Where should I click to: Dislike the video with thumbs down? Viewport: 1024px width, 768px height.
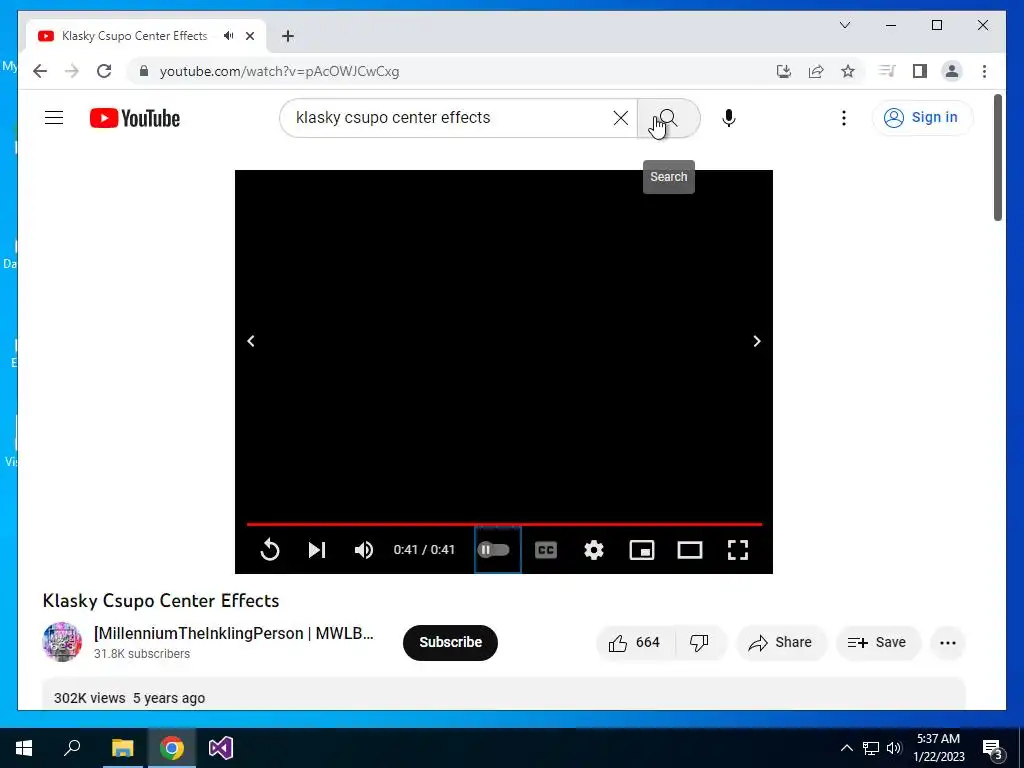[699, 643]
